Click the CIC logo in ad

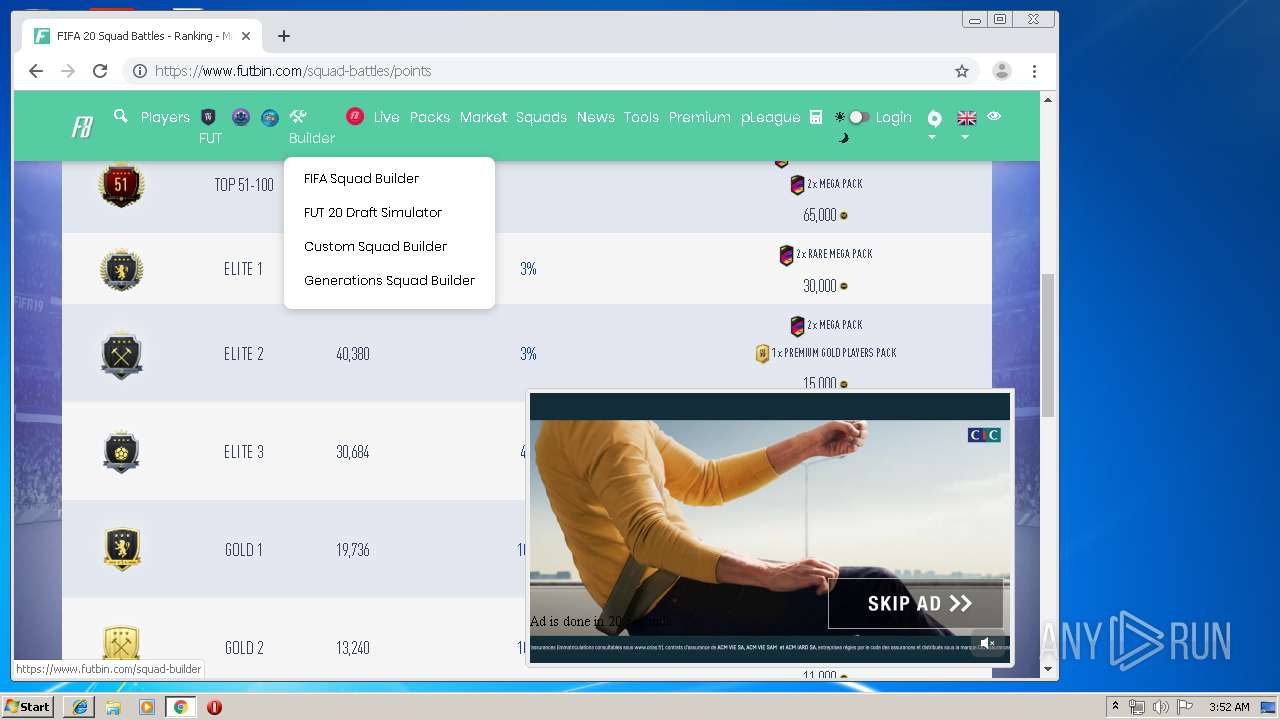984,435
